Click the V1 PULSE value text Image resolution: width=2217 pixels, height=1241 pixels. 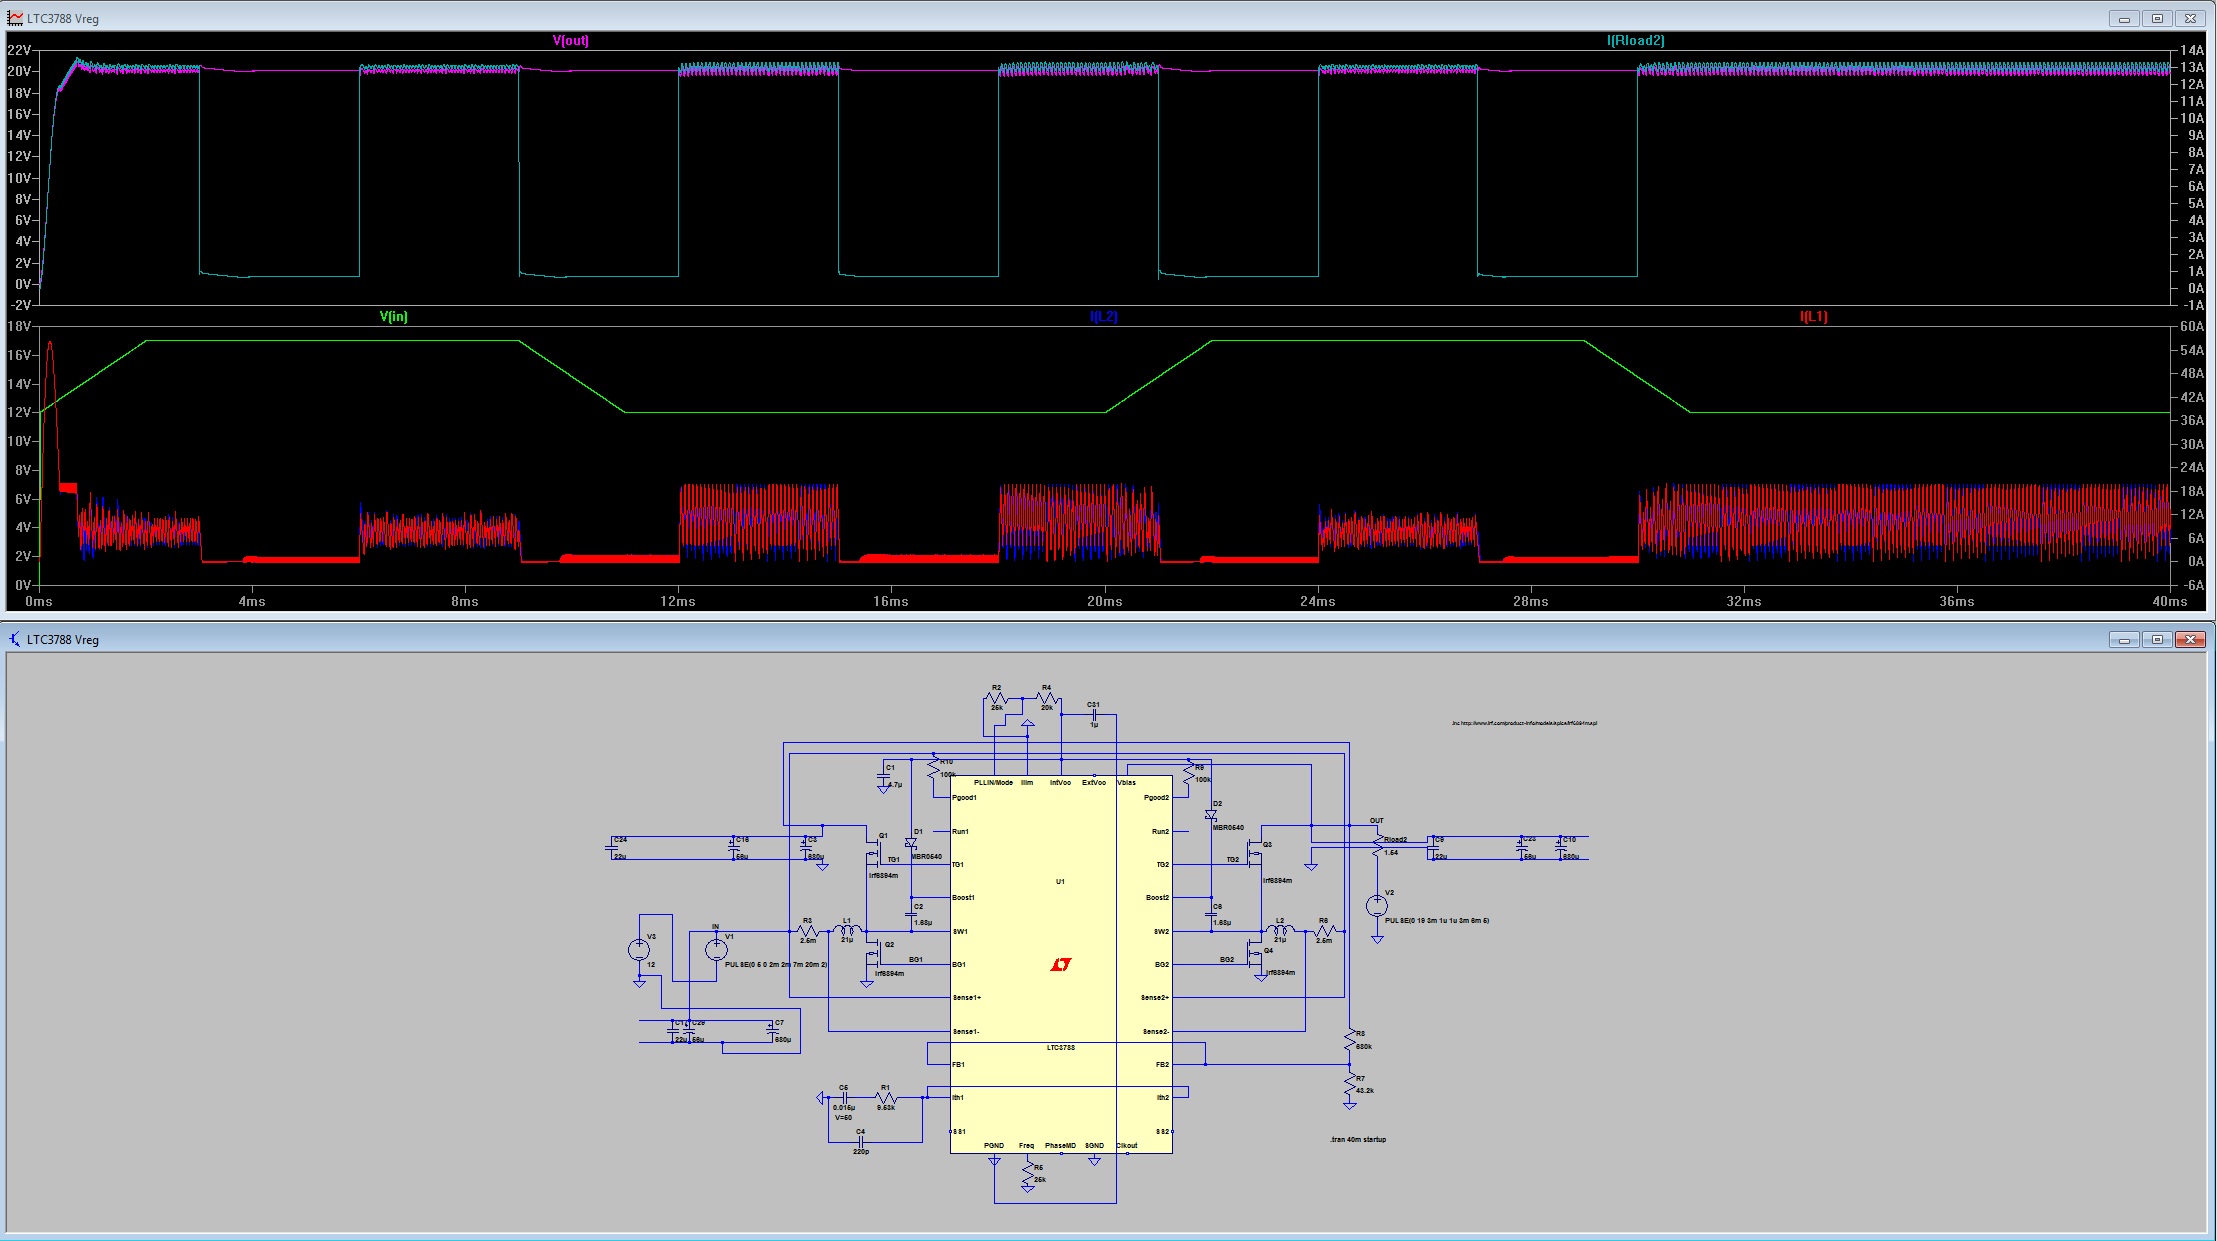point(776,965)
